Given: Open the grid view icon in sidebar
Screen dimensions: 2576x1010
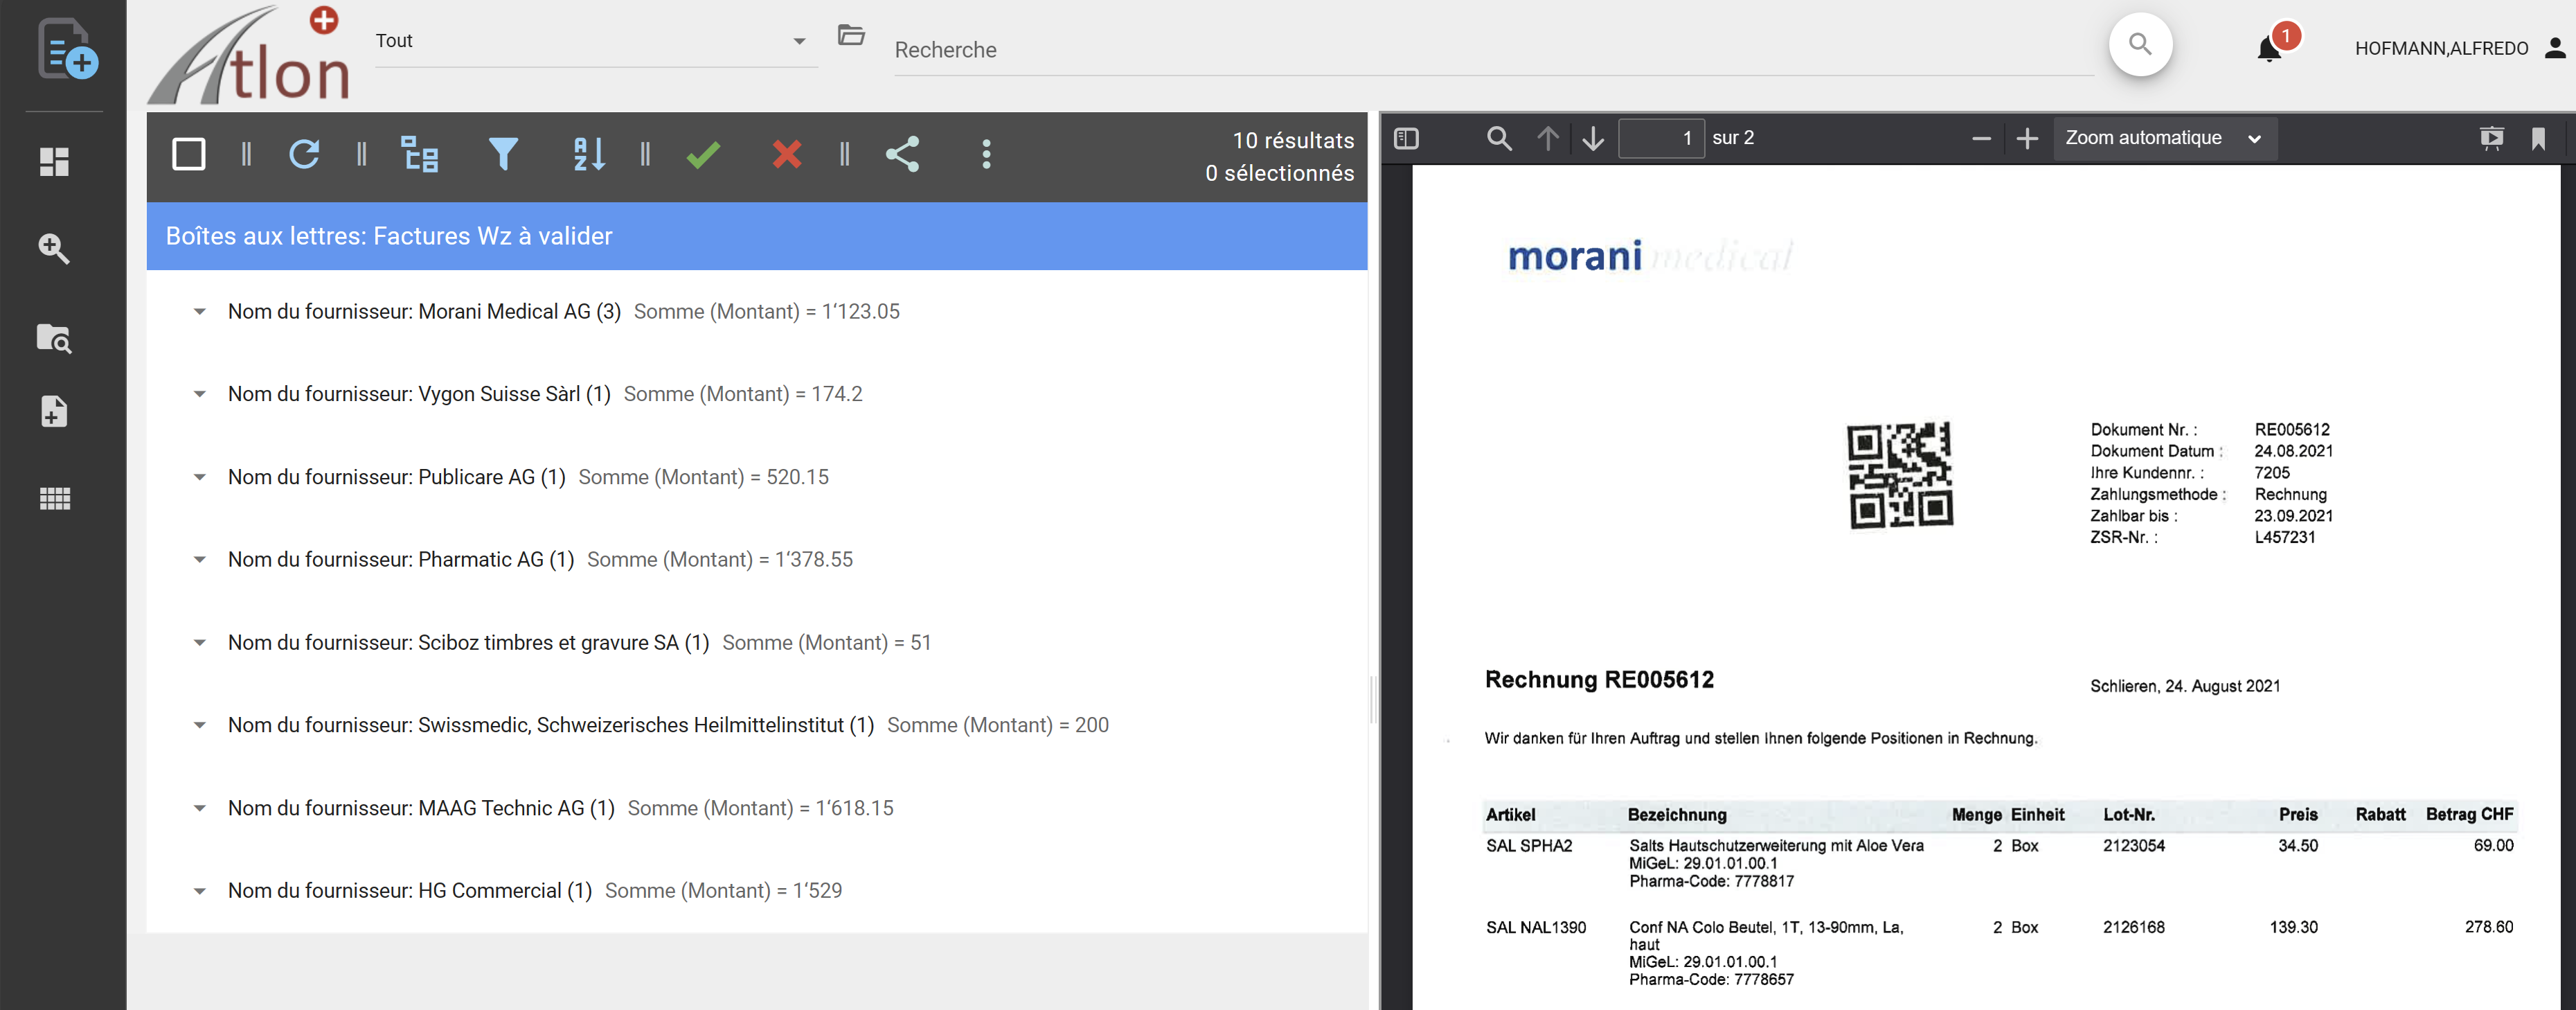Looking at the screenshot, I should [x=54, y=498].
